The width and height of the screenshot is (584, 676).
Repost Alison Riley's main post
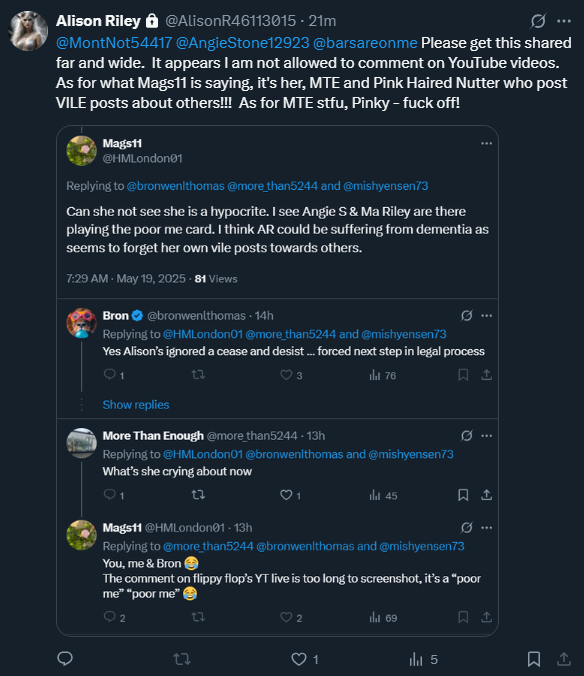point(182,659)
